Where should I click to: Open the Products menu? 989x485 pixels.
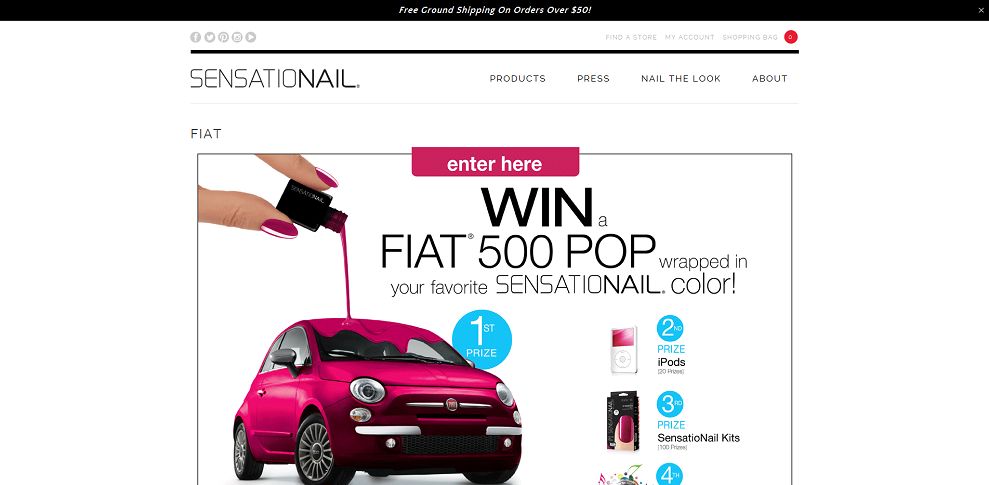[517, 79]
